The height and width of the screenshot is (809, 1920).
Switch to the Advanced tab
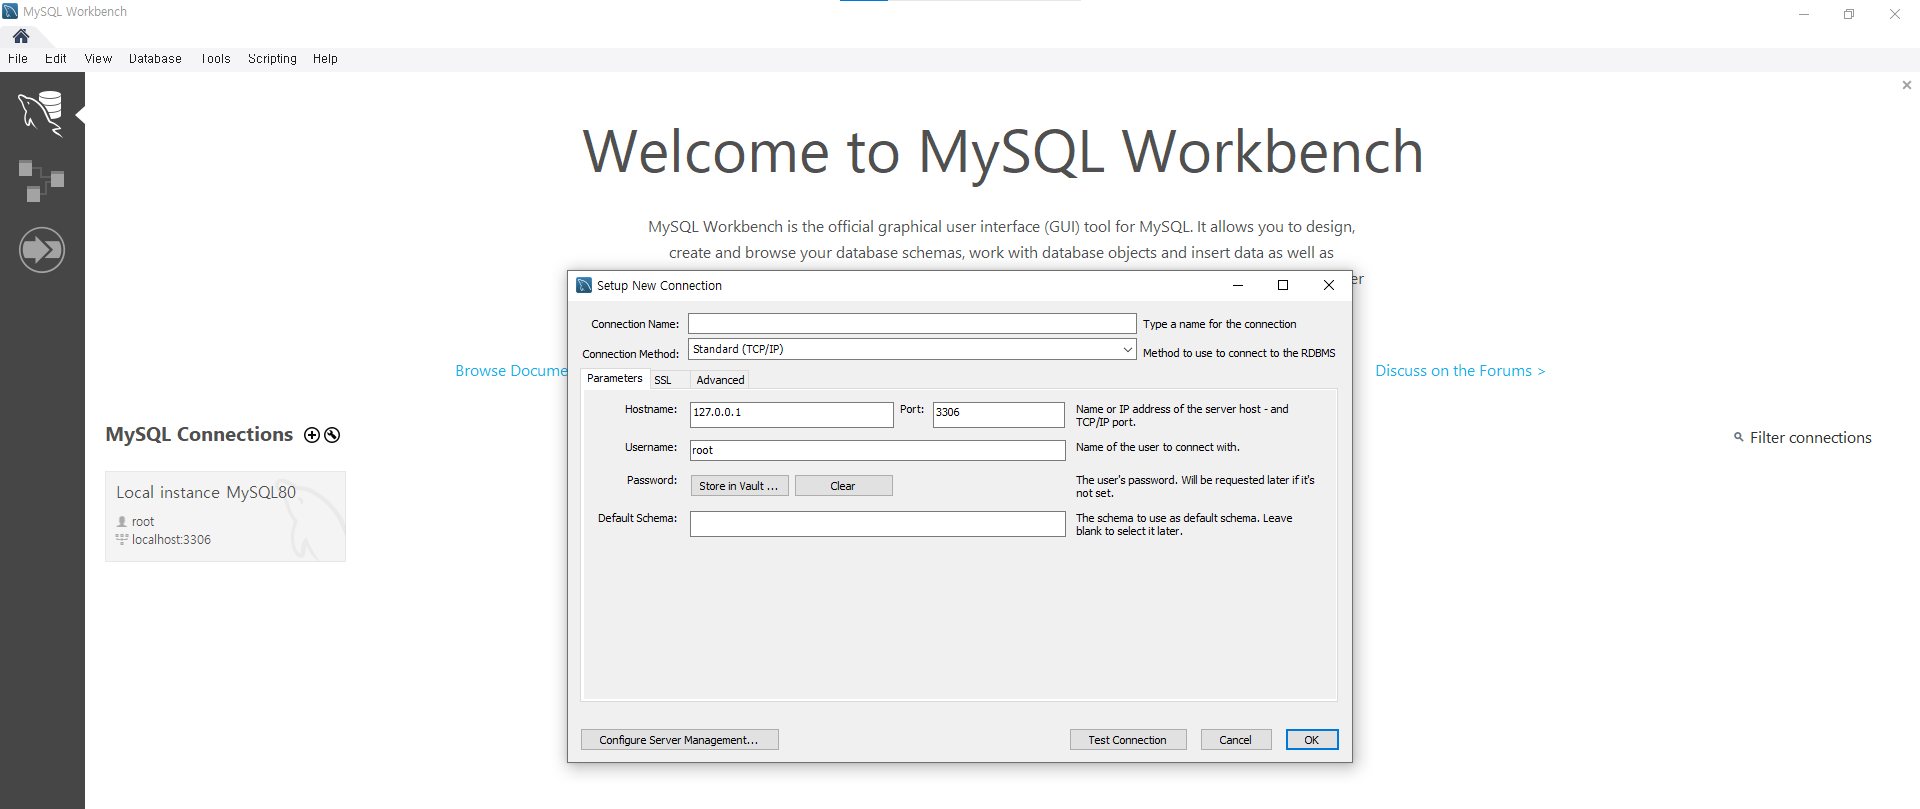tap(720, 380)
